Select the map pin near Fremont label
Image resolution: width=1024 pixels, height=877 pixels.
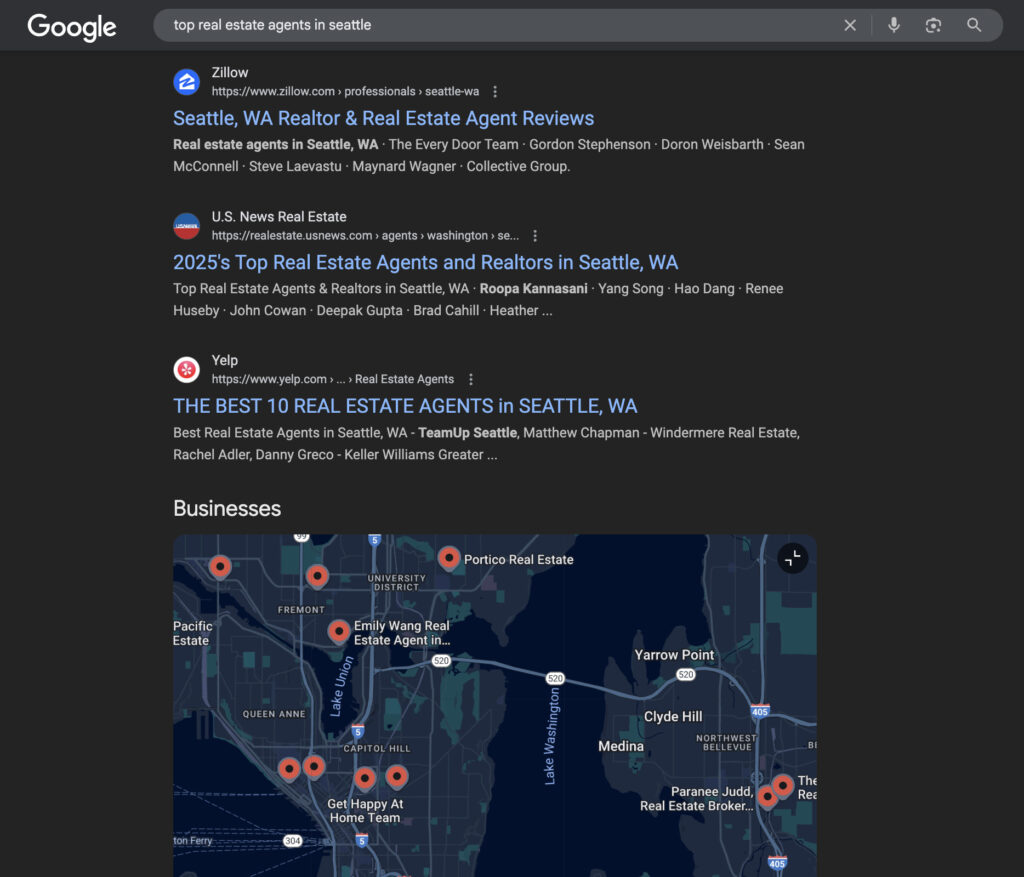pyautogui.click(x=317, y=577)
